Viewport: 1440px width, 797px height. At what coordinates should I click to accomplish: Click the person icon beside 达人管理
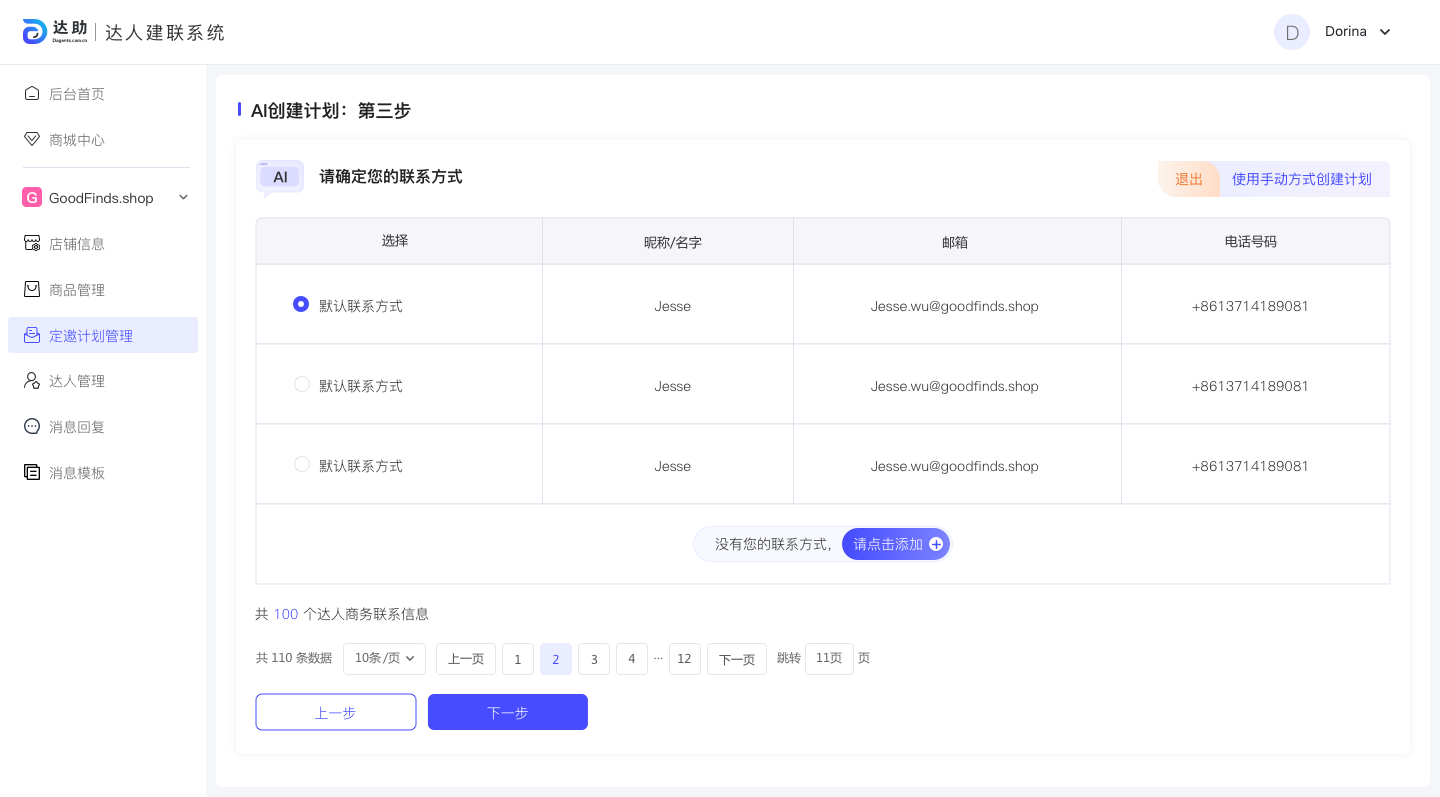[32, 381]
